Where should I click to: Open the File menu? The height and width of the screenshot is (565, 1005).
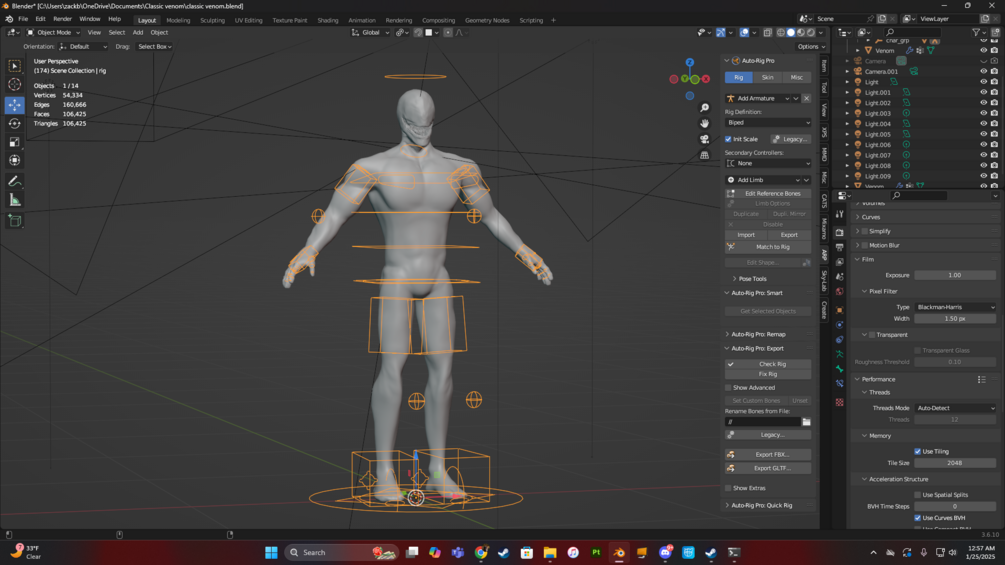[x=23, y=19]
